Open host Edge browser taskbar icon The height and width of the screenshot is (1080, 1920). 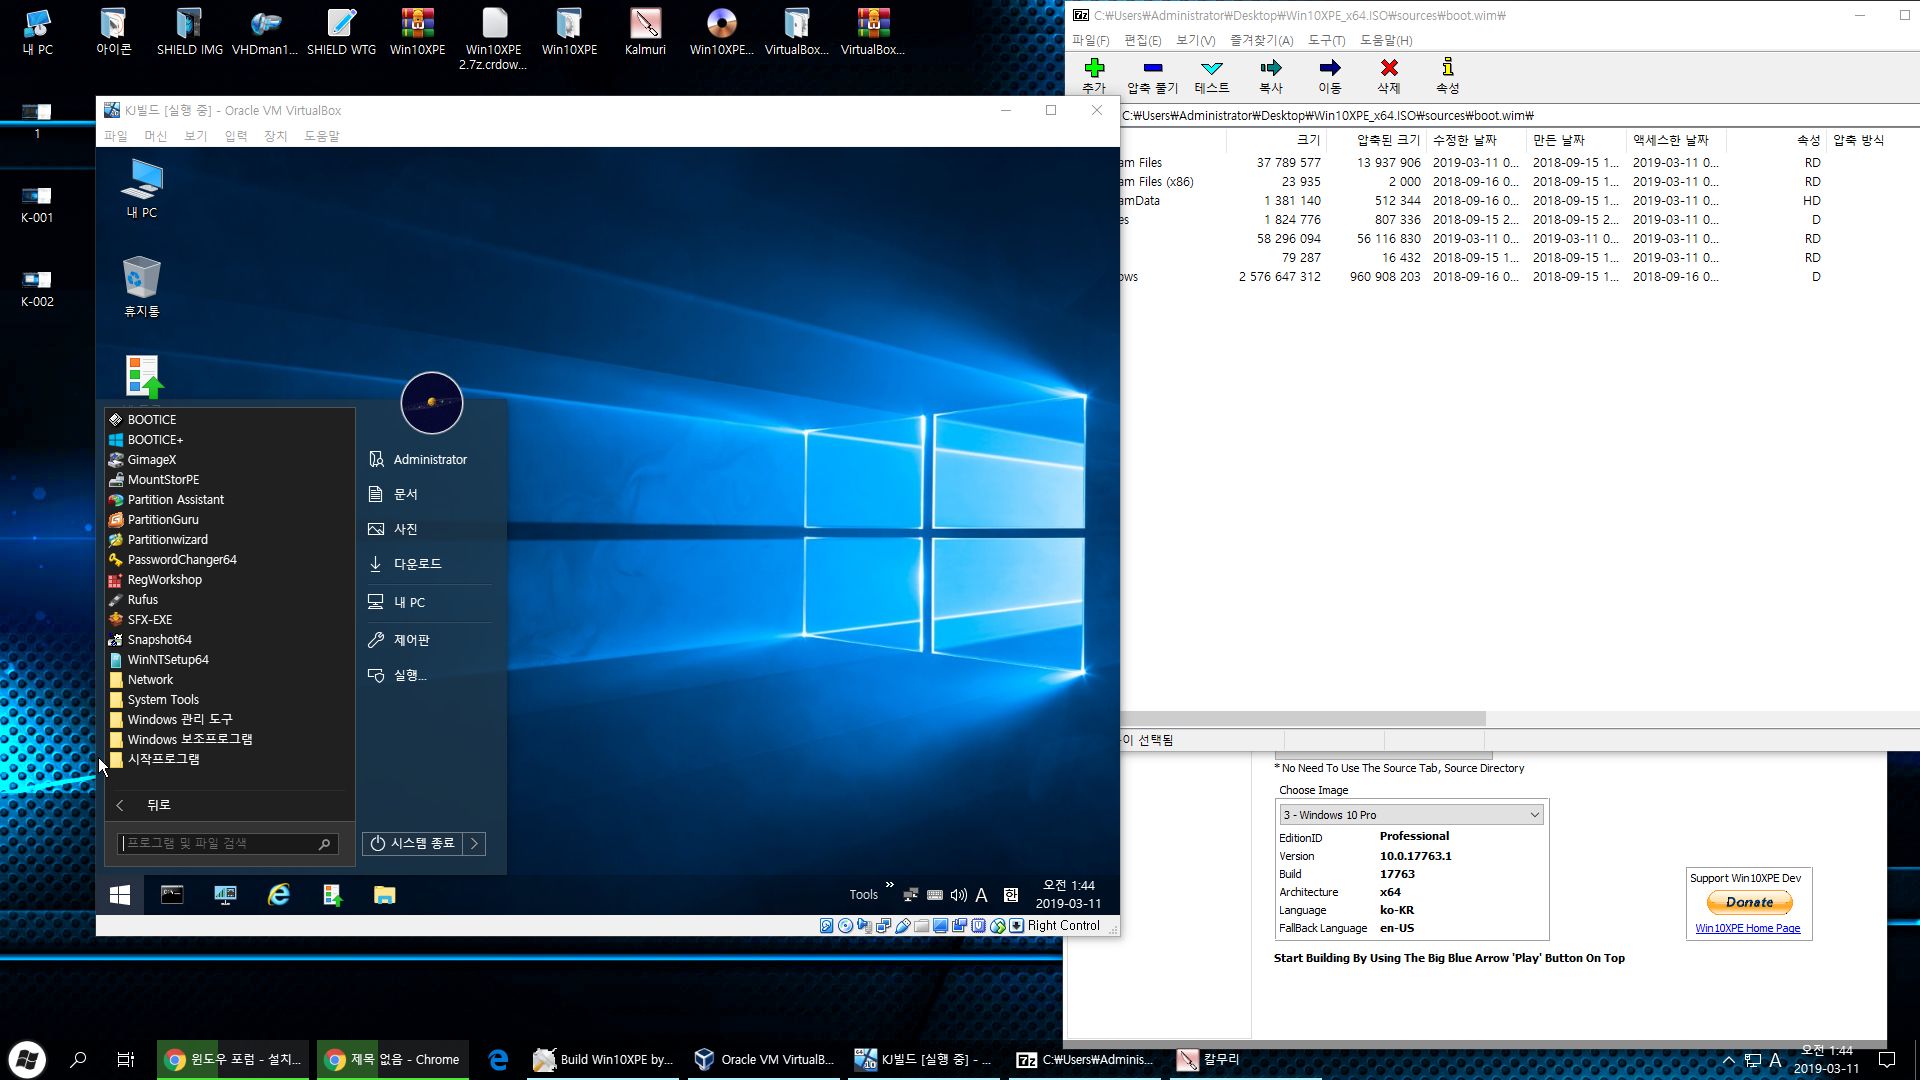coord(498,1059)
